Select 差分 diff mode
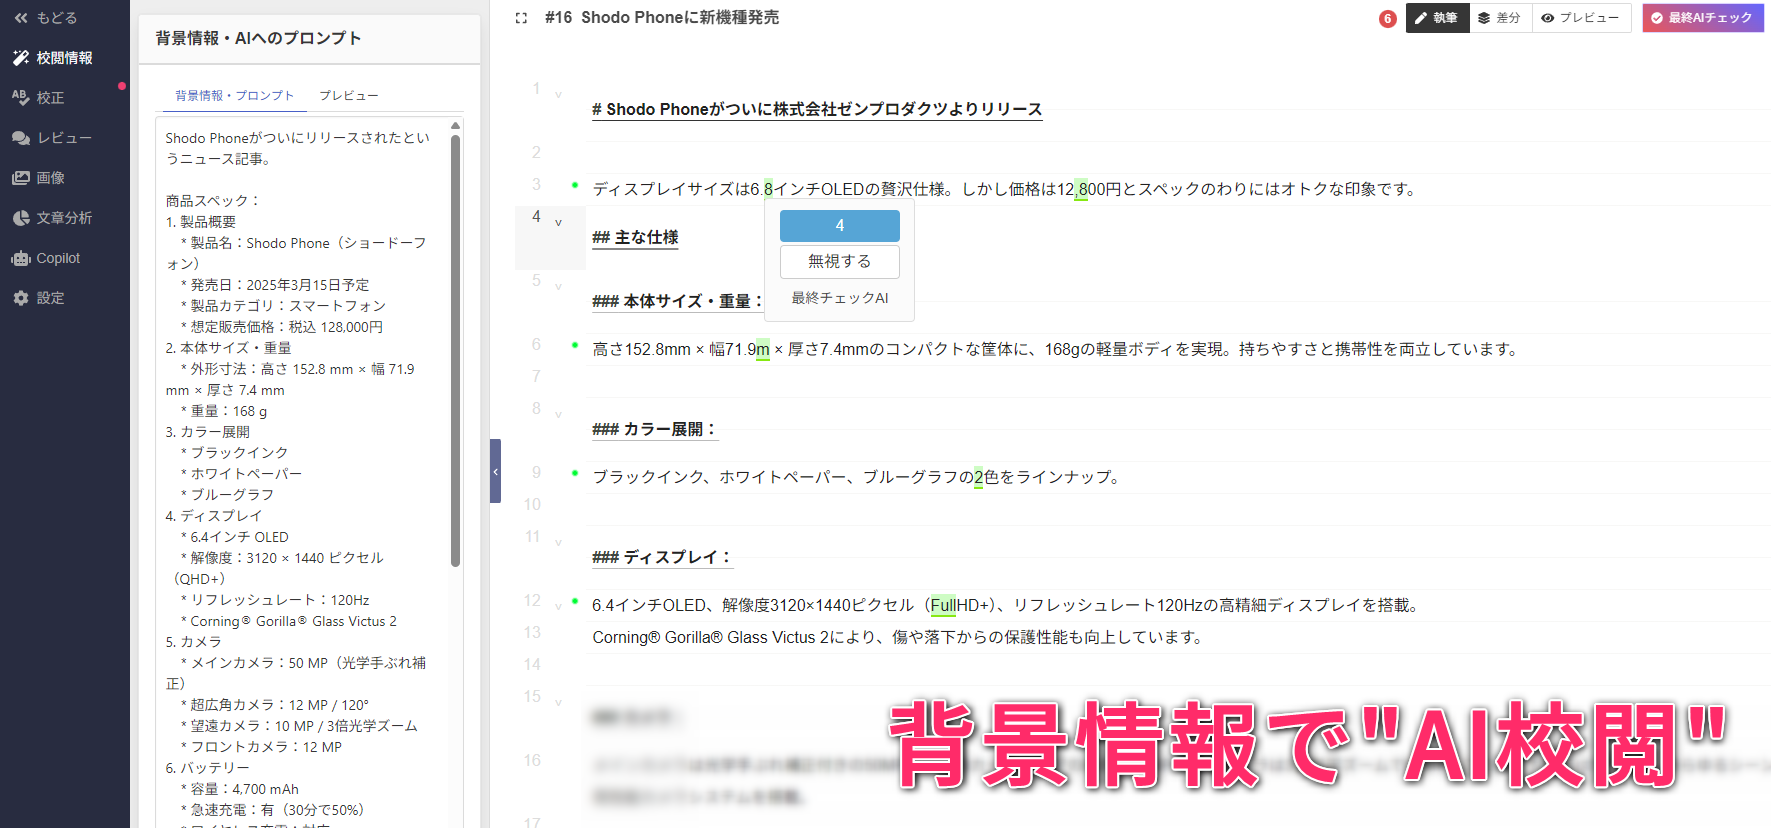This screenshot has height=828, width=1771. pyautogui.click(x=1500, y=18)
